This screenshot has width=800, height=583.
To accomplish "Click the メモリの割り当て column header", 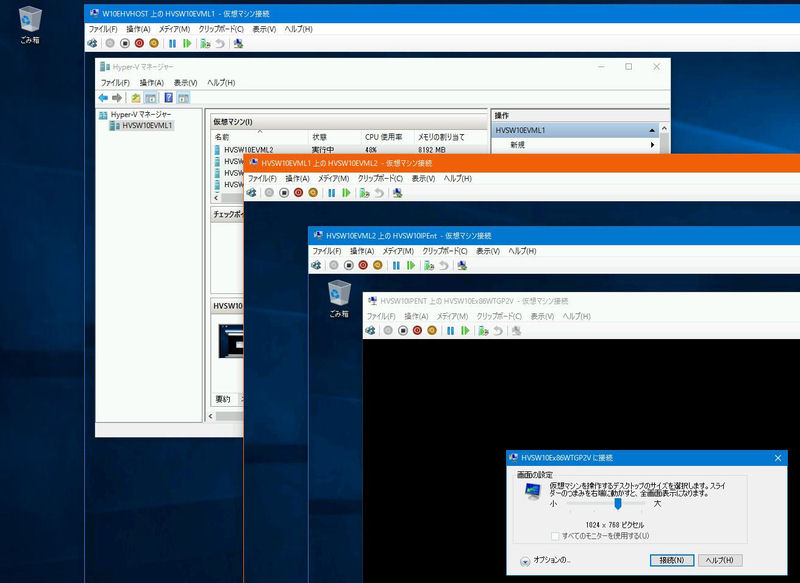I will [x=450, y=137].
